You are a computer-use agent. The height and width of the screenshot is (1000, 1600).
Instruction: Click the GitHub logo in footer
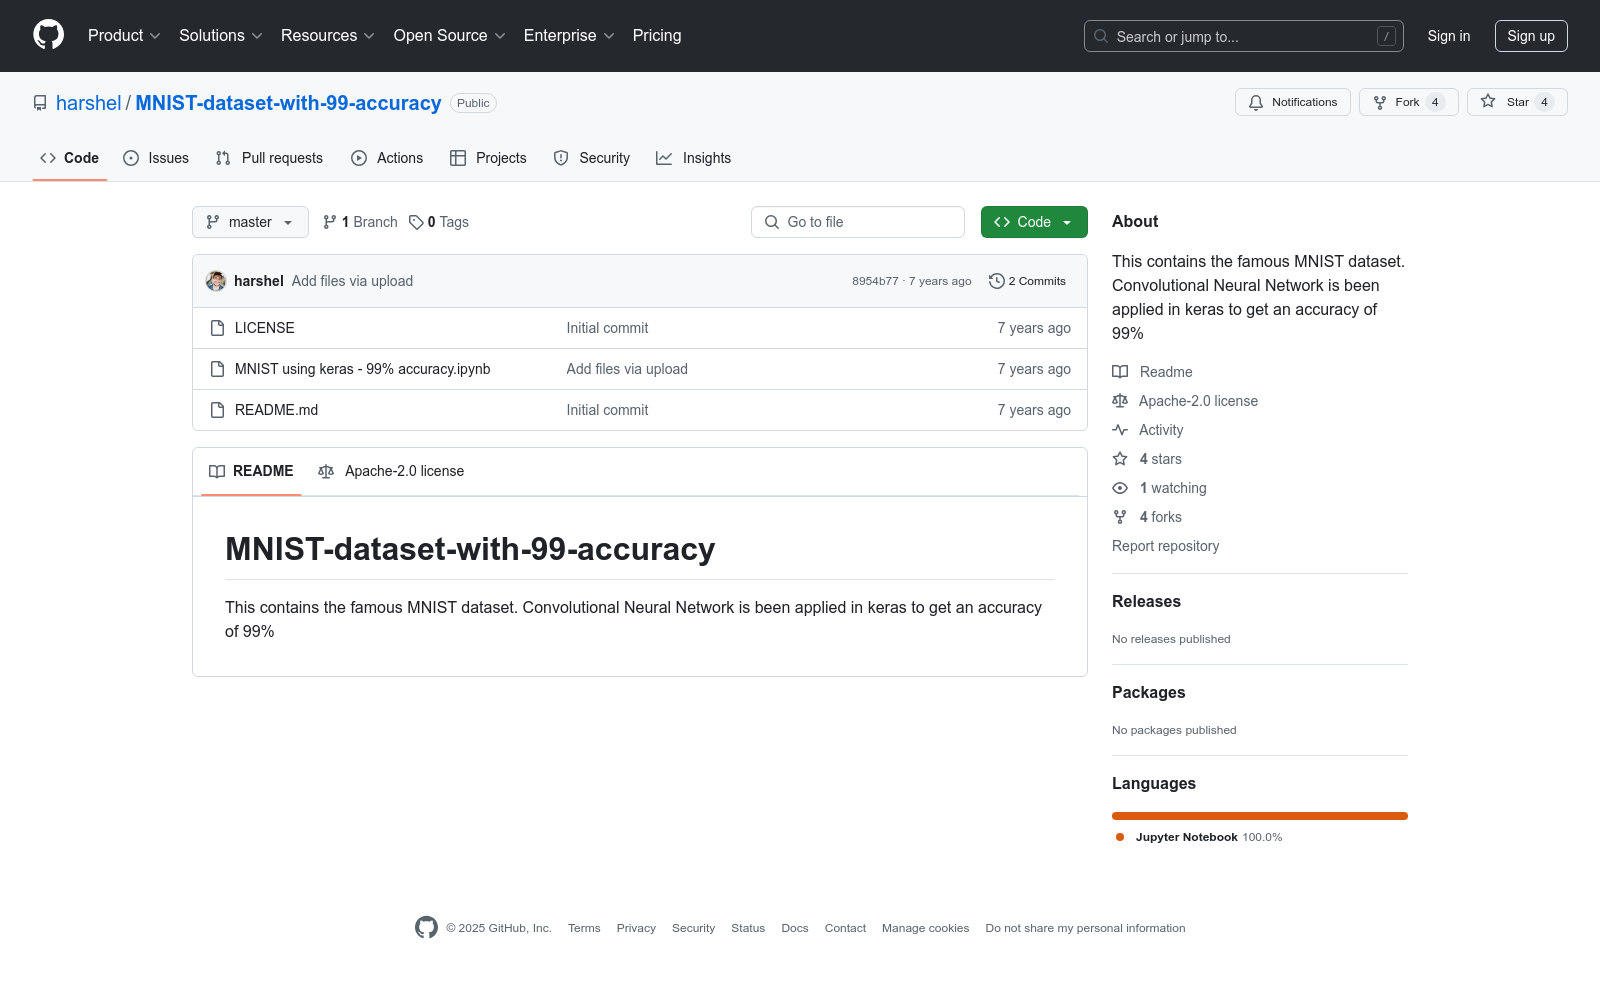(426, 928)
